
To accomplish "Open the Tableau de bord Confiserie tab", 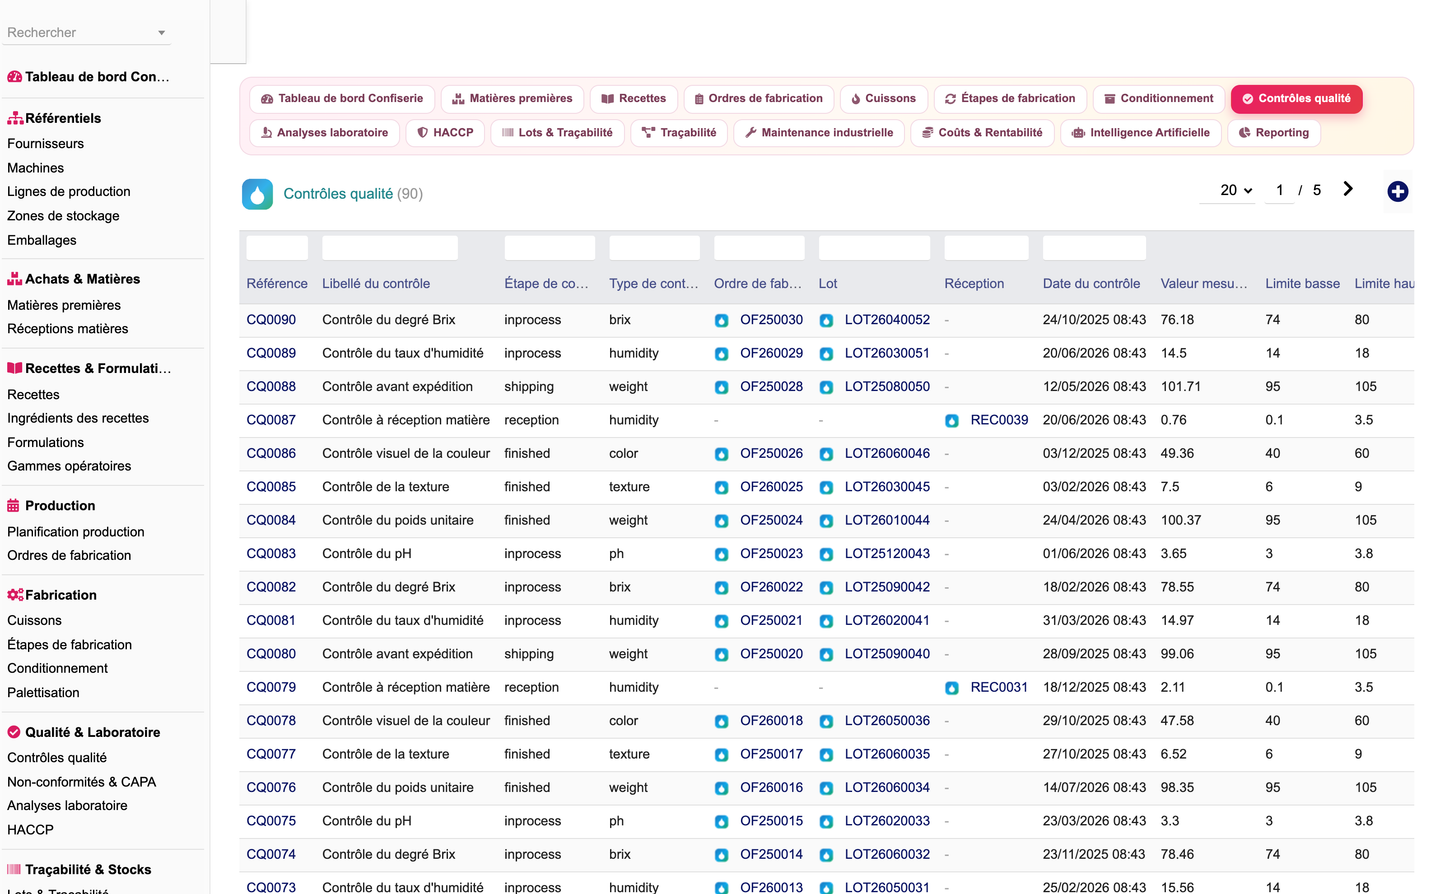I will tap(342, 99).
